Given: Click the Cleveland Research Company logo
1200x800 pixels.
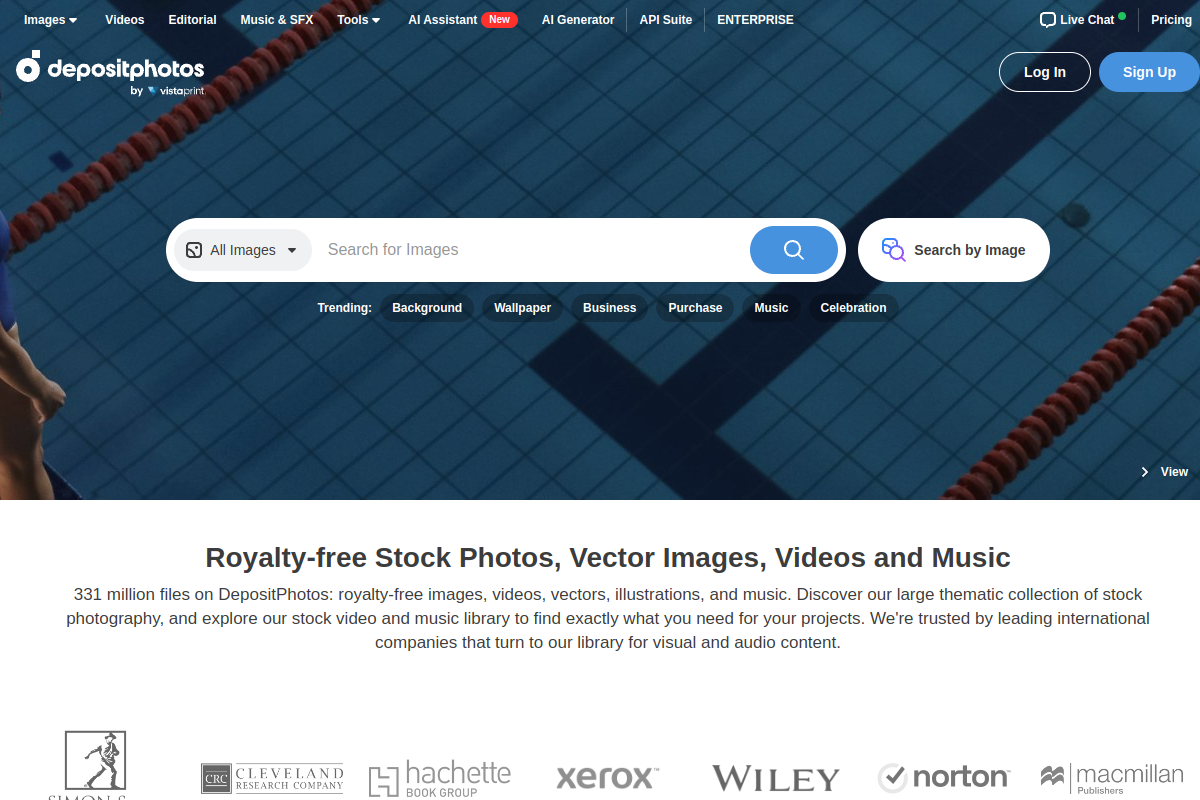Looking at the screenshot, I should tap(272, 778).
